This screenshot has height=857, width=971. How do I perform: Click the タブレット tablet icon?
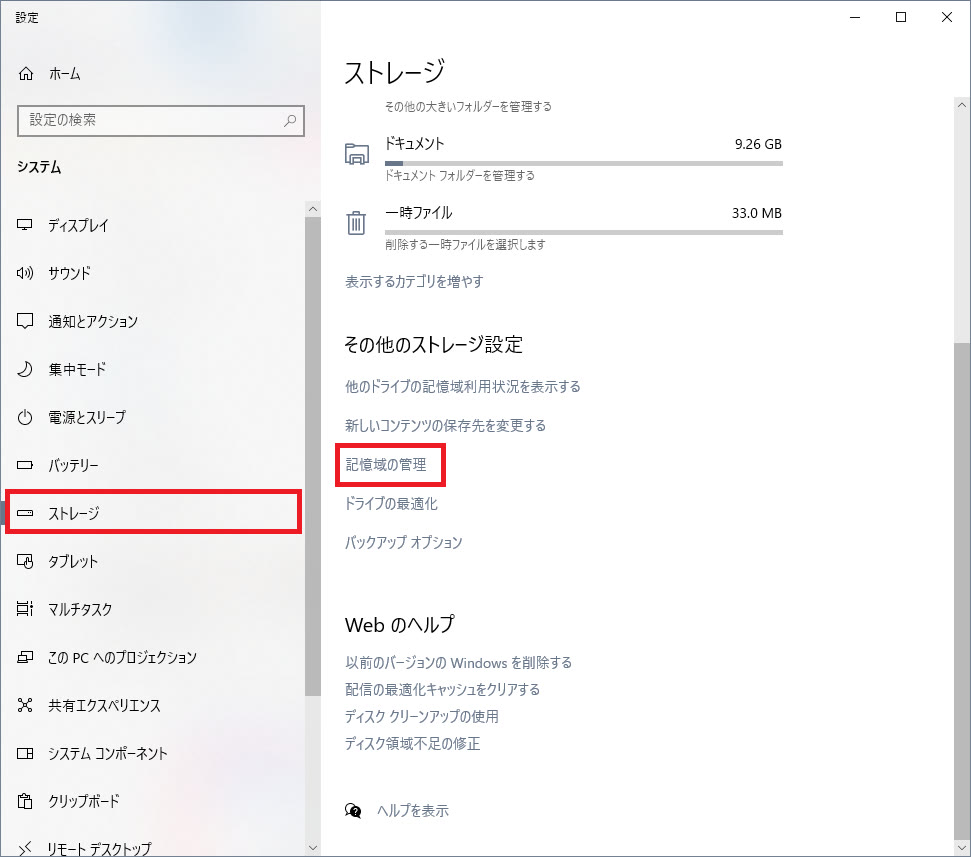(x=25, y=561)
